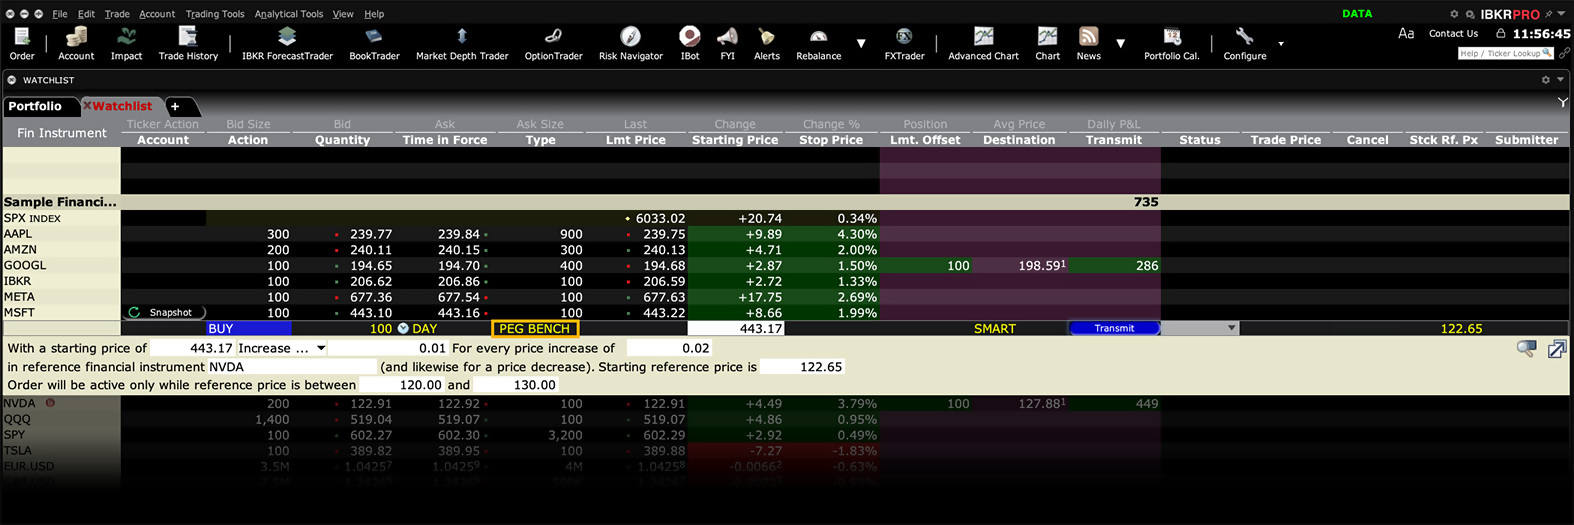Expand the dropdown arrow after Rebalance
The width and height of the screenshot is (1574, 525).
(861, 44)
